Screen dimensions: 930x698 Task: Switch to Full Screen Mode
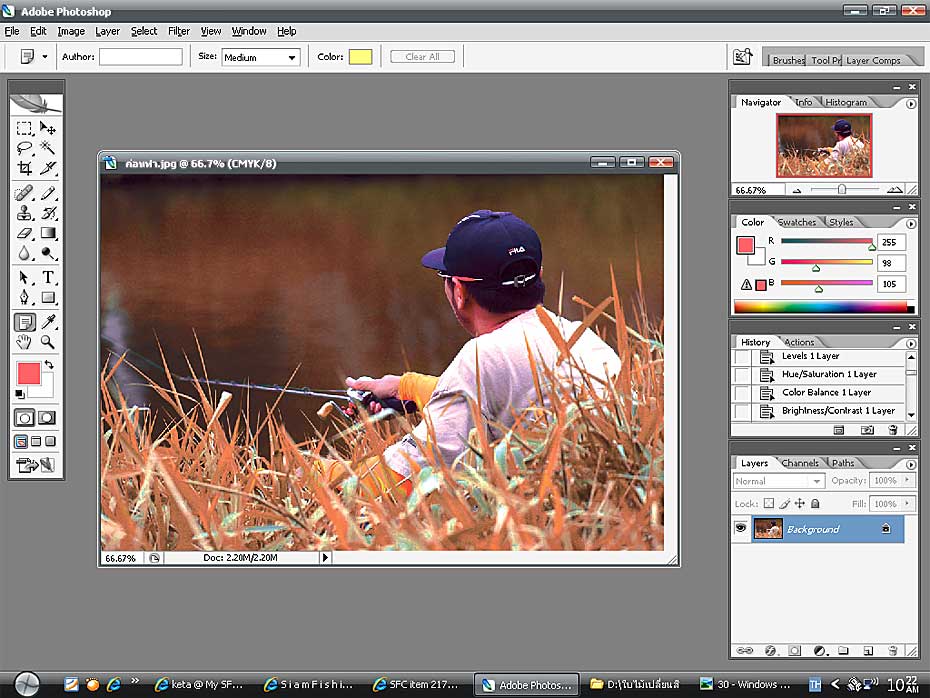point(50,441)
